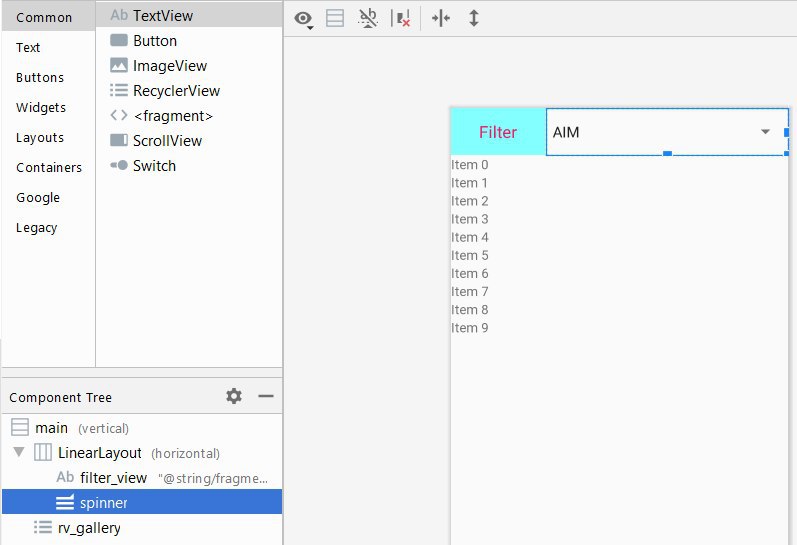Click Item 5 in preview list
797x545 pixels.
click(x=470, y=255)
